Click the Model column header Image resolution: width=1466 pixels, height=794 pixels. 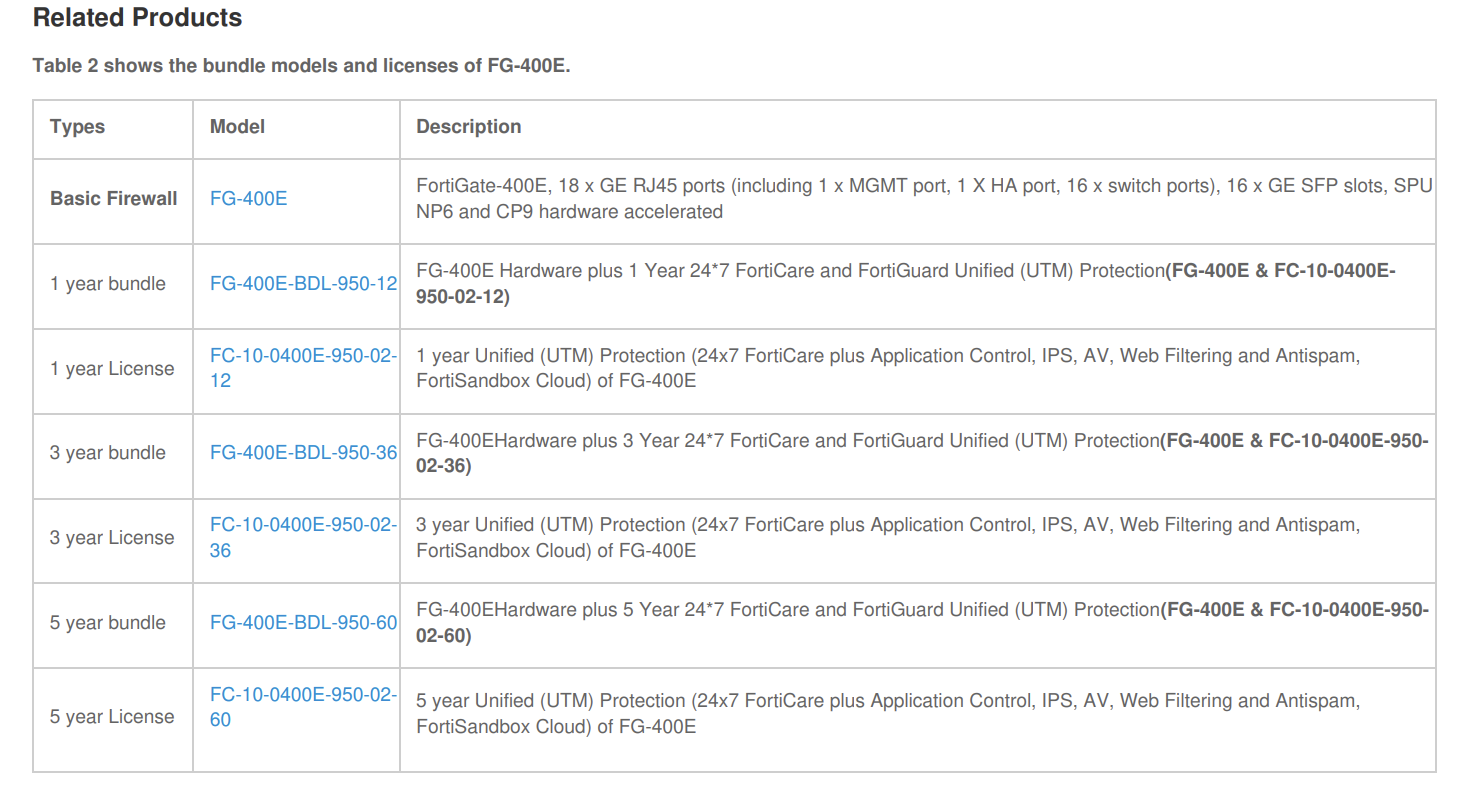(x=237, y=127)
